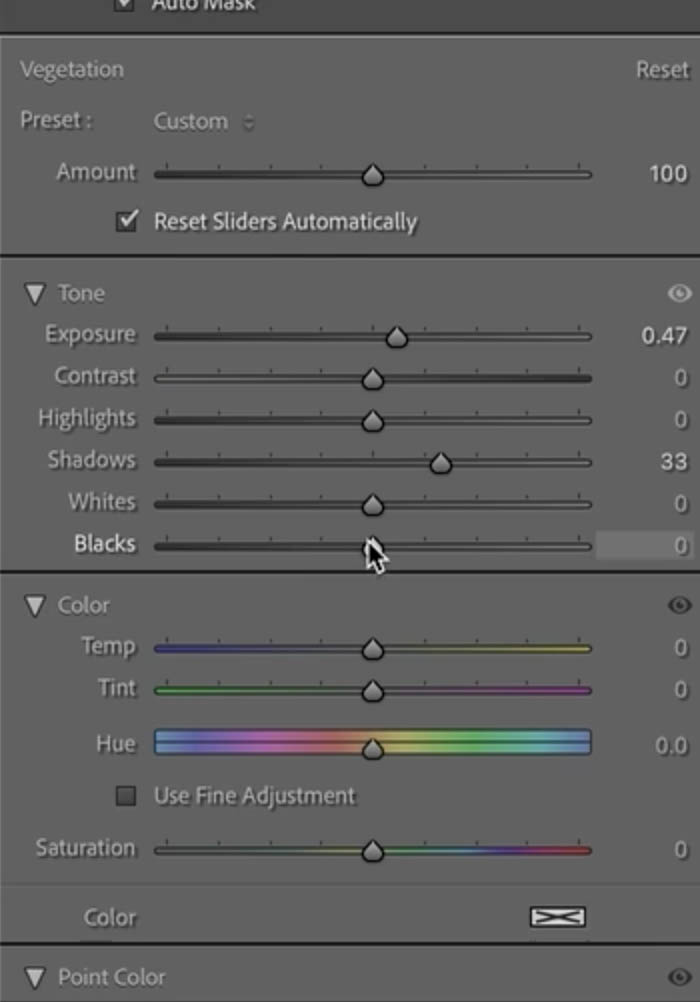The width and height of the screenshot is (700, 1002).
Task: Collapse the Point Color section triangle
Action: coord(35,978)
